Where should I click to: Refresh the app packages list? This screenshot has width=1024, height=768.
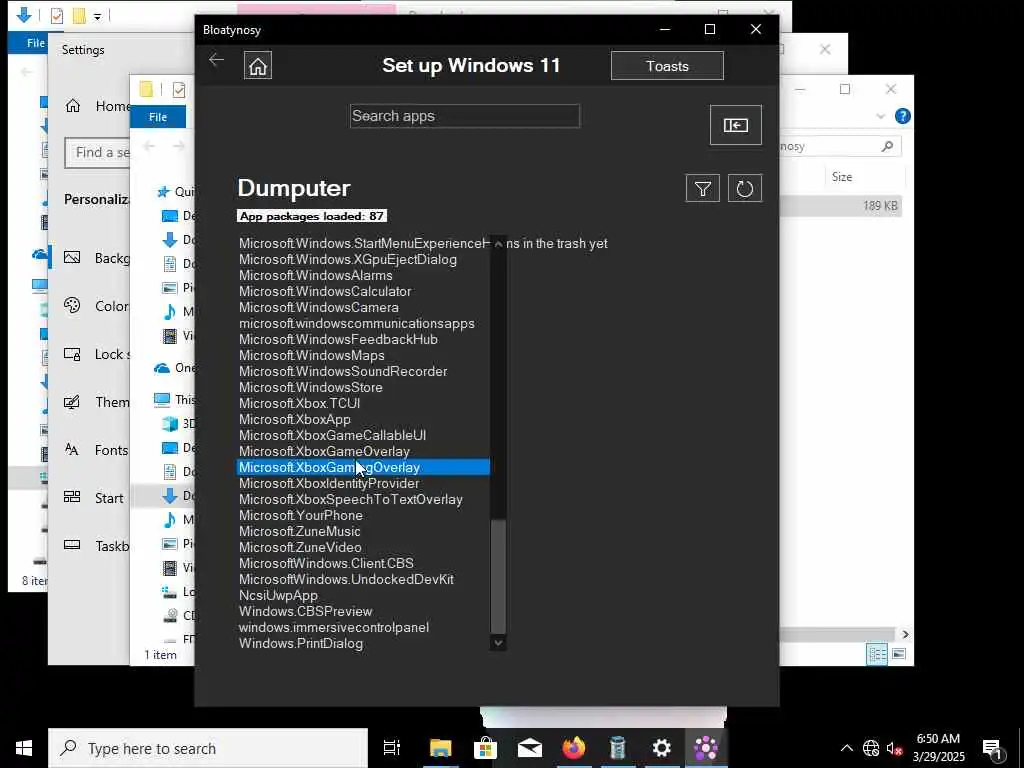coord(744,189)
